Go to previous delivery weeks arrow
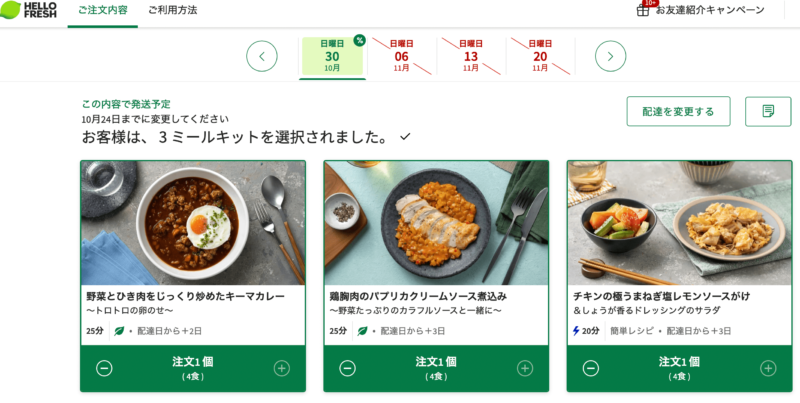800x403 pixels. point(262,56)
